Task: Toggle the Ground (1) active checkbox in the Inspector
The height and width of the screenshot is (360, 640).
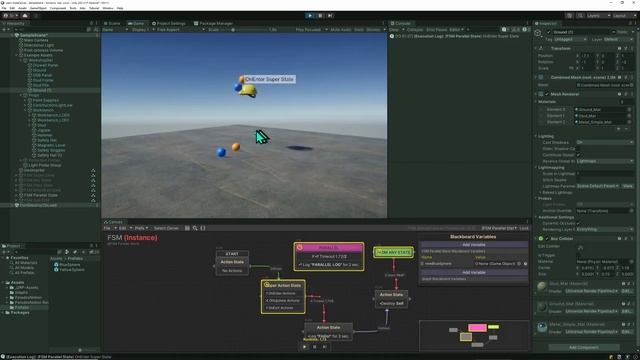Action: [x=548, y=32]
